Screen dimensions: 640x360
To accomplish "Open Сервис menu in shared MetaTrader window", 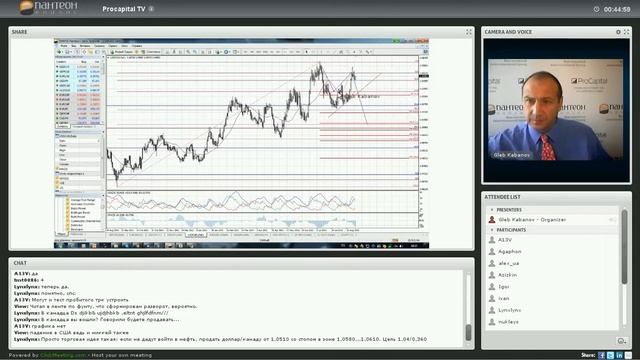I will (113, 46).
